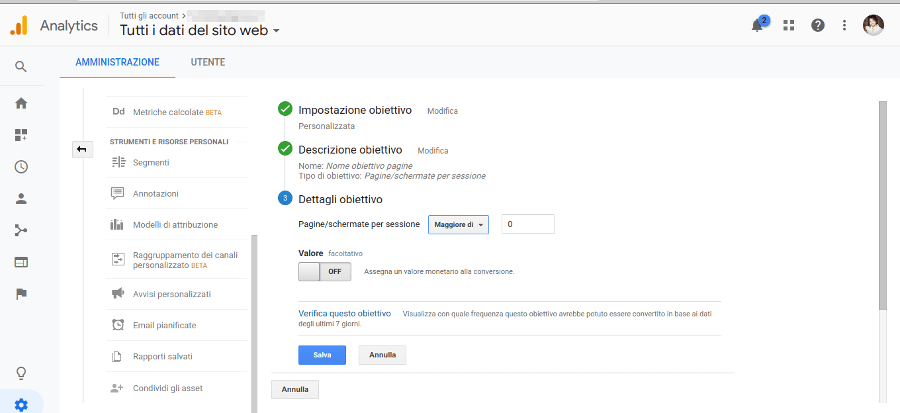Click the Raggruppamento dei canali icon
Image resolution: width=900 pixels, height=413 pixels.
click(118, 259)
